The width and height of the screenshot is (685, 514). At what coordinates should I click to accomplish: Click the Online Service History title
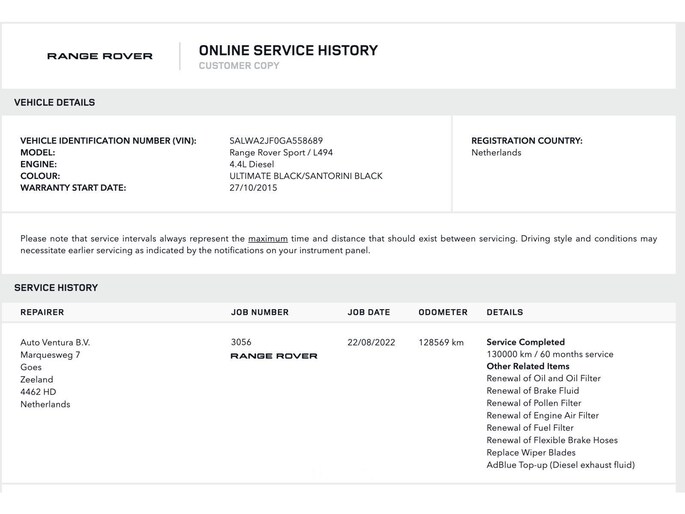pos(288,50)
